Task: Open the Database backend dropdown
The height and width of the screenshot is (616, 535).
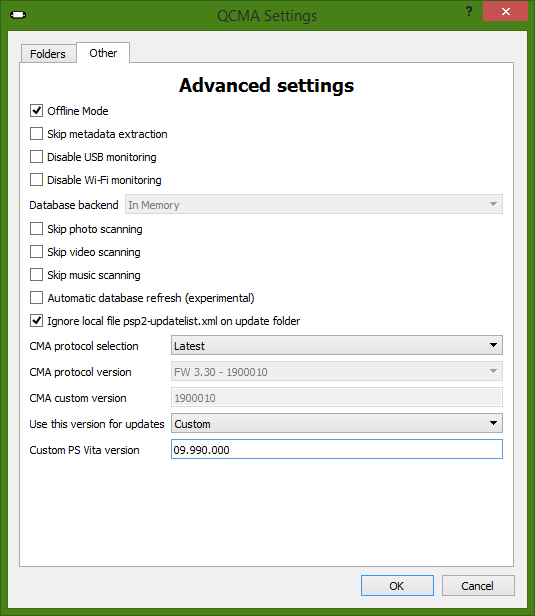Action: coord(313,204)
